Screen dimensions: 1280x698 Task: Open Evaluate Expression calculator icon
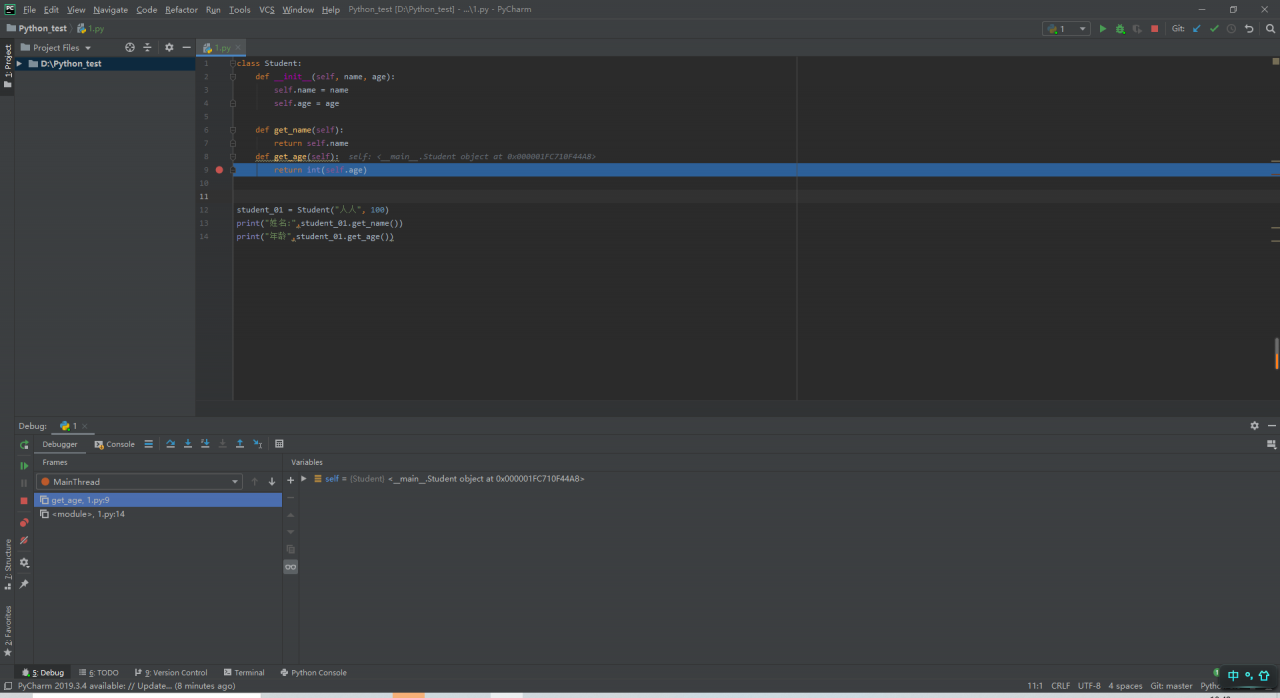pos(279,444)
